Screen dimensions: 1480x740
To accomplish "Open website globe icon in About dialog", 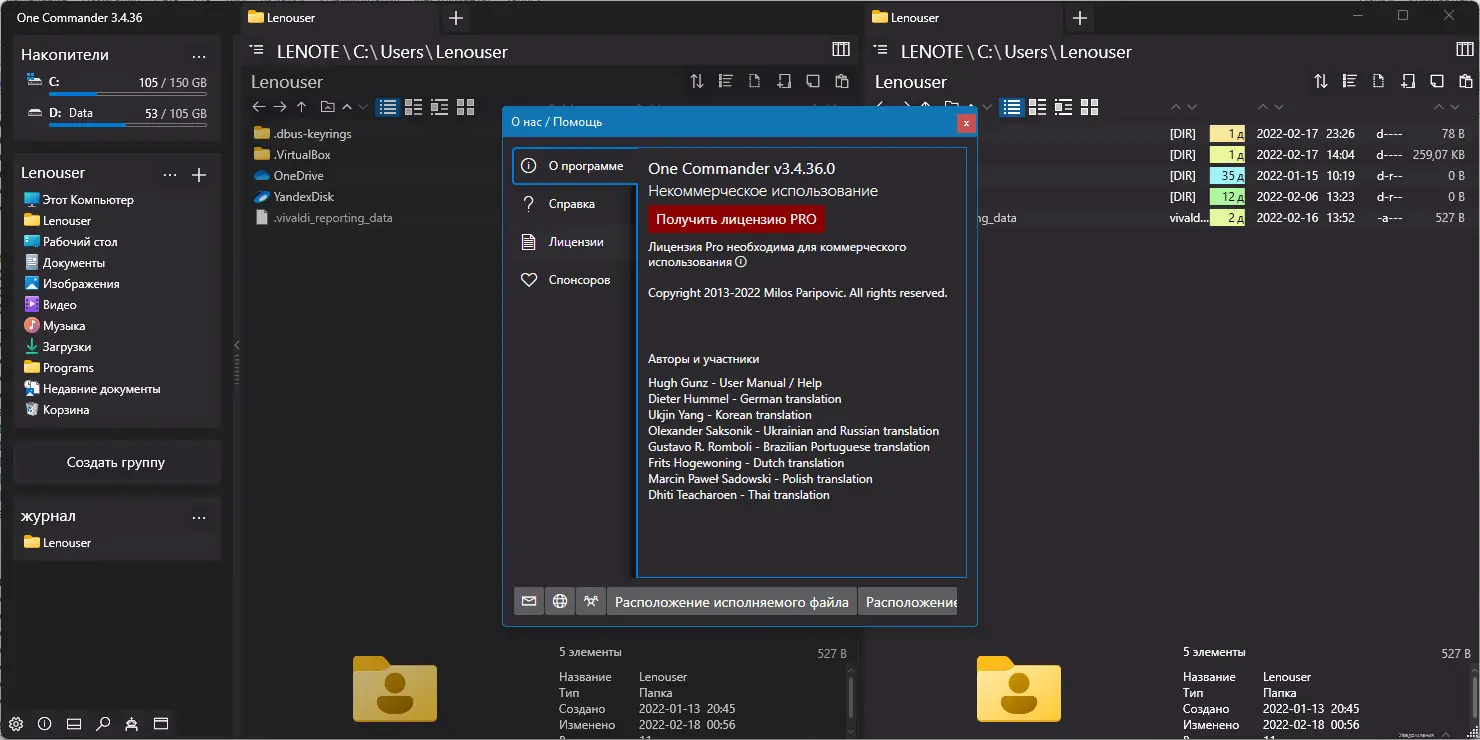I will (x=560, y=601).
